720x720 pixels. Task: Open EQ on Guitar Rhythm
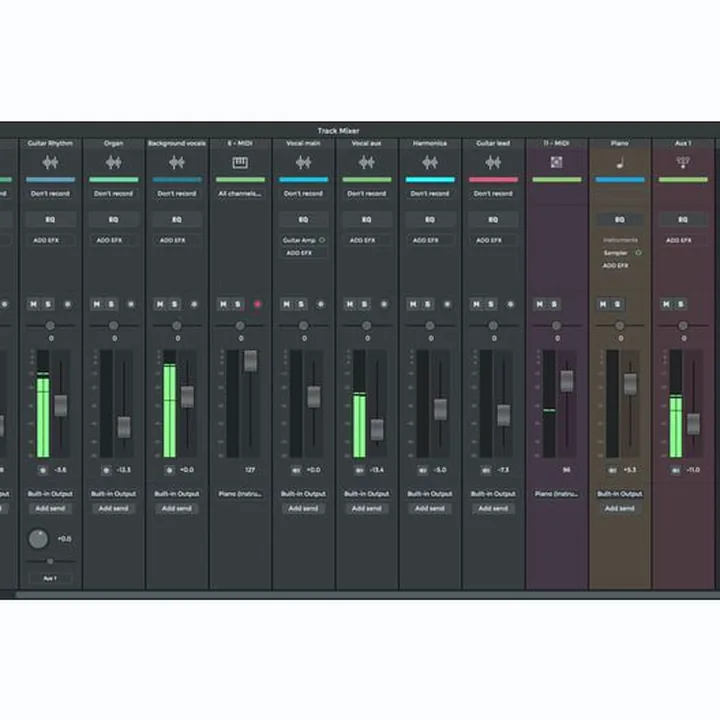pos(50,219)
